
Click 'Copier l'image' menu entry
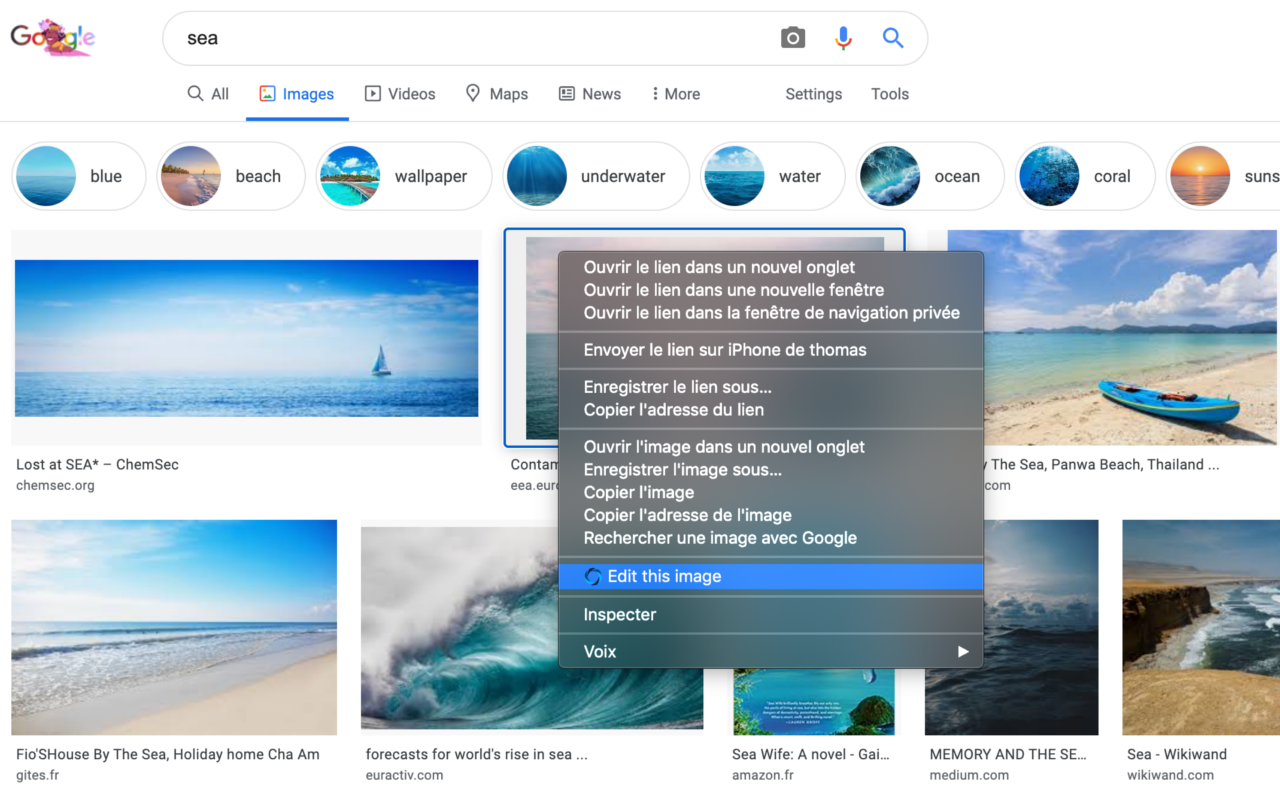(771, 492)
